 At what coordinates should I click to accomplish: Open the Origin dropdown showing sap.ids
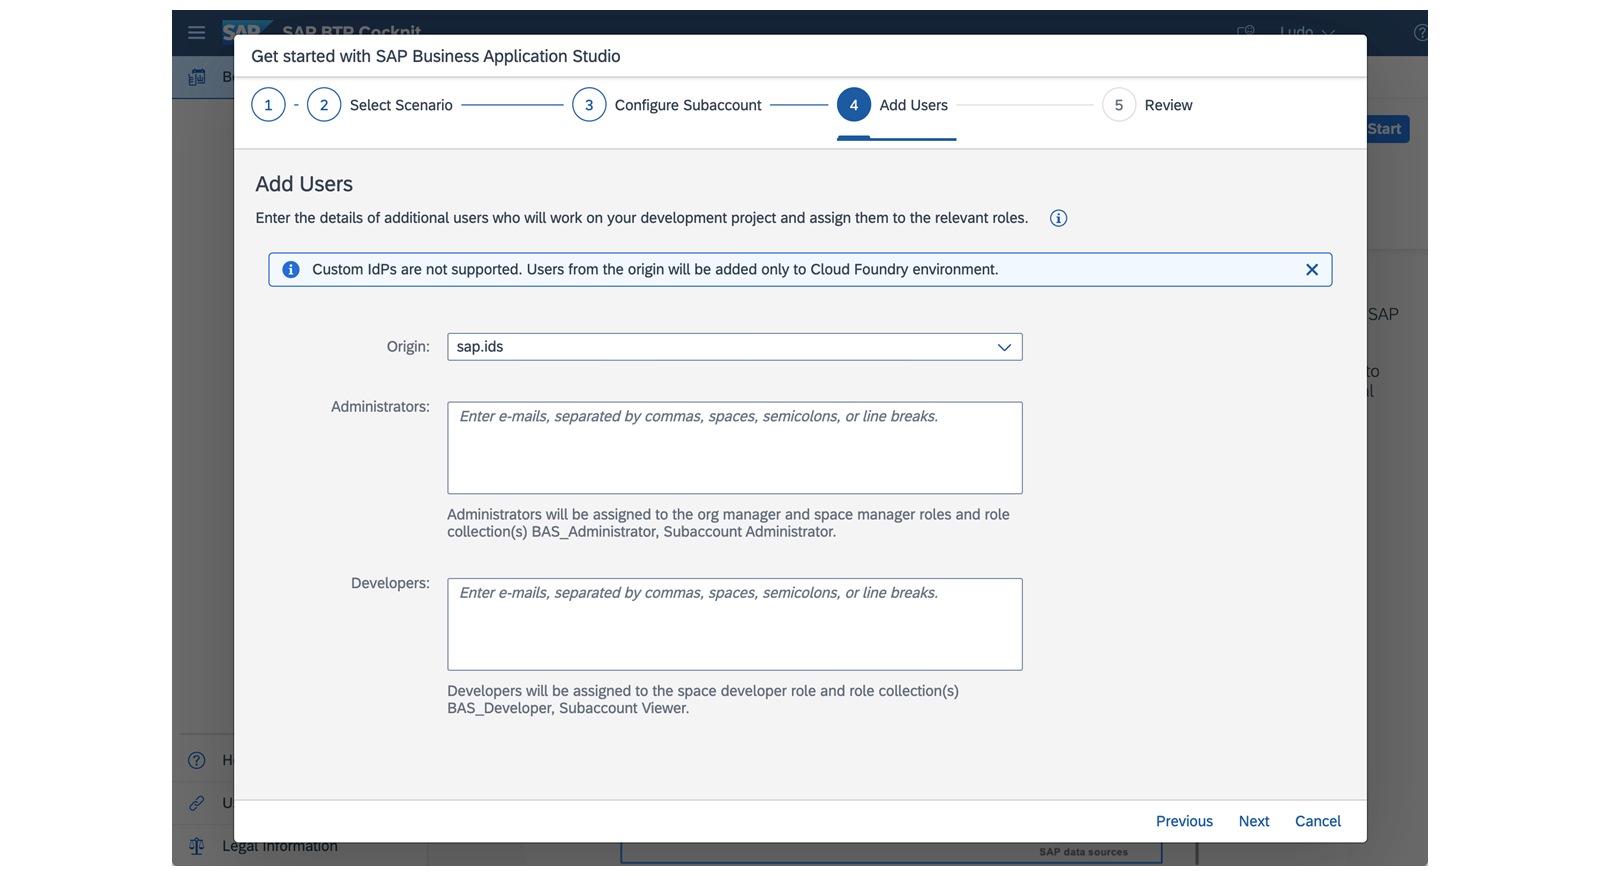tap(735, 347)
